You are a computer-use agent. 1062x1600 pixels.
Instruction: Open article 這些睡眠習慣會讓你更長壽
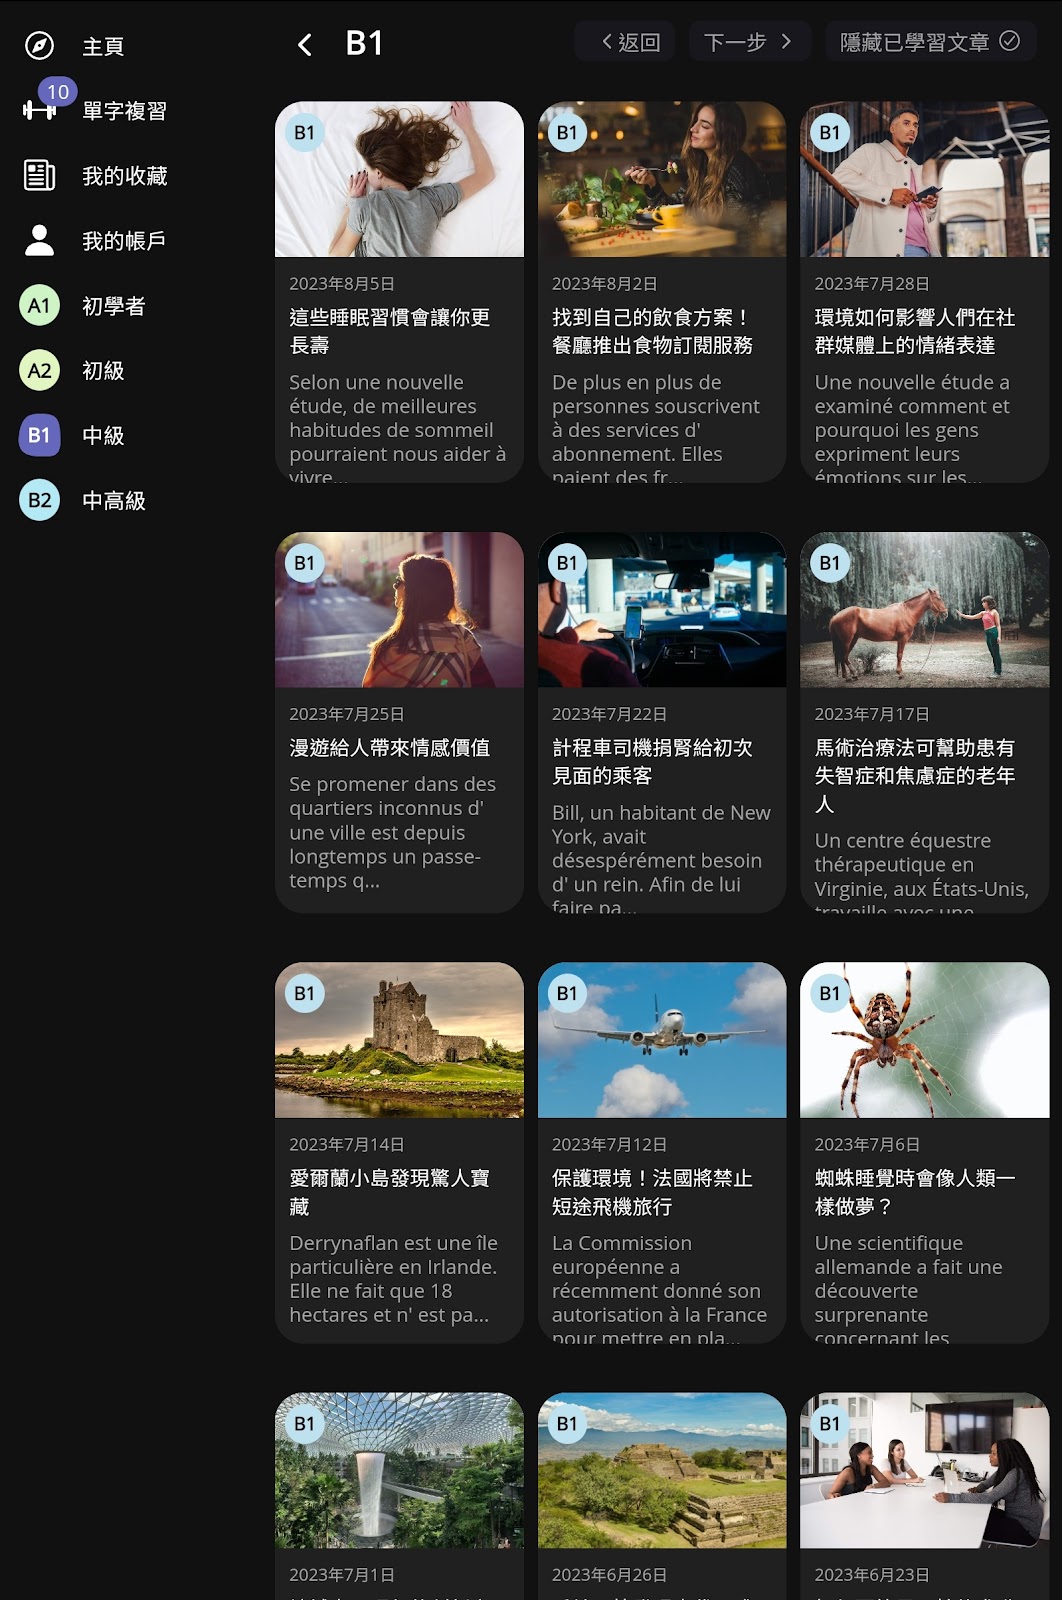[x=390, y=331]
